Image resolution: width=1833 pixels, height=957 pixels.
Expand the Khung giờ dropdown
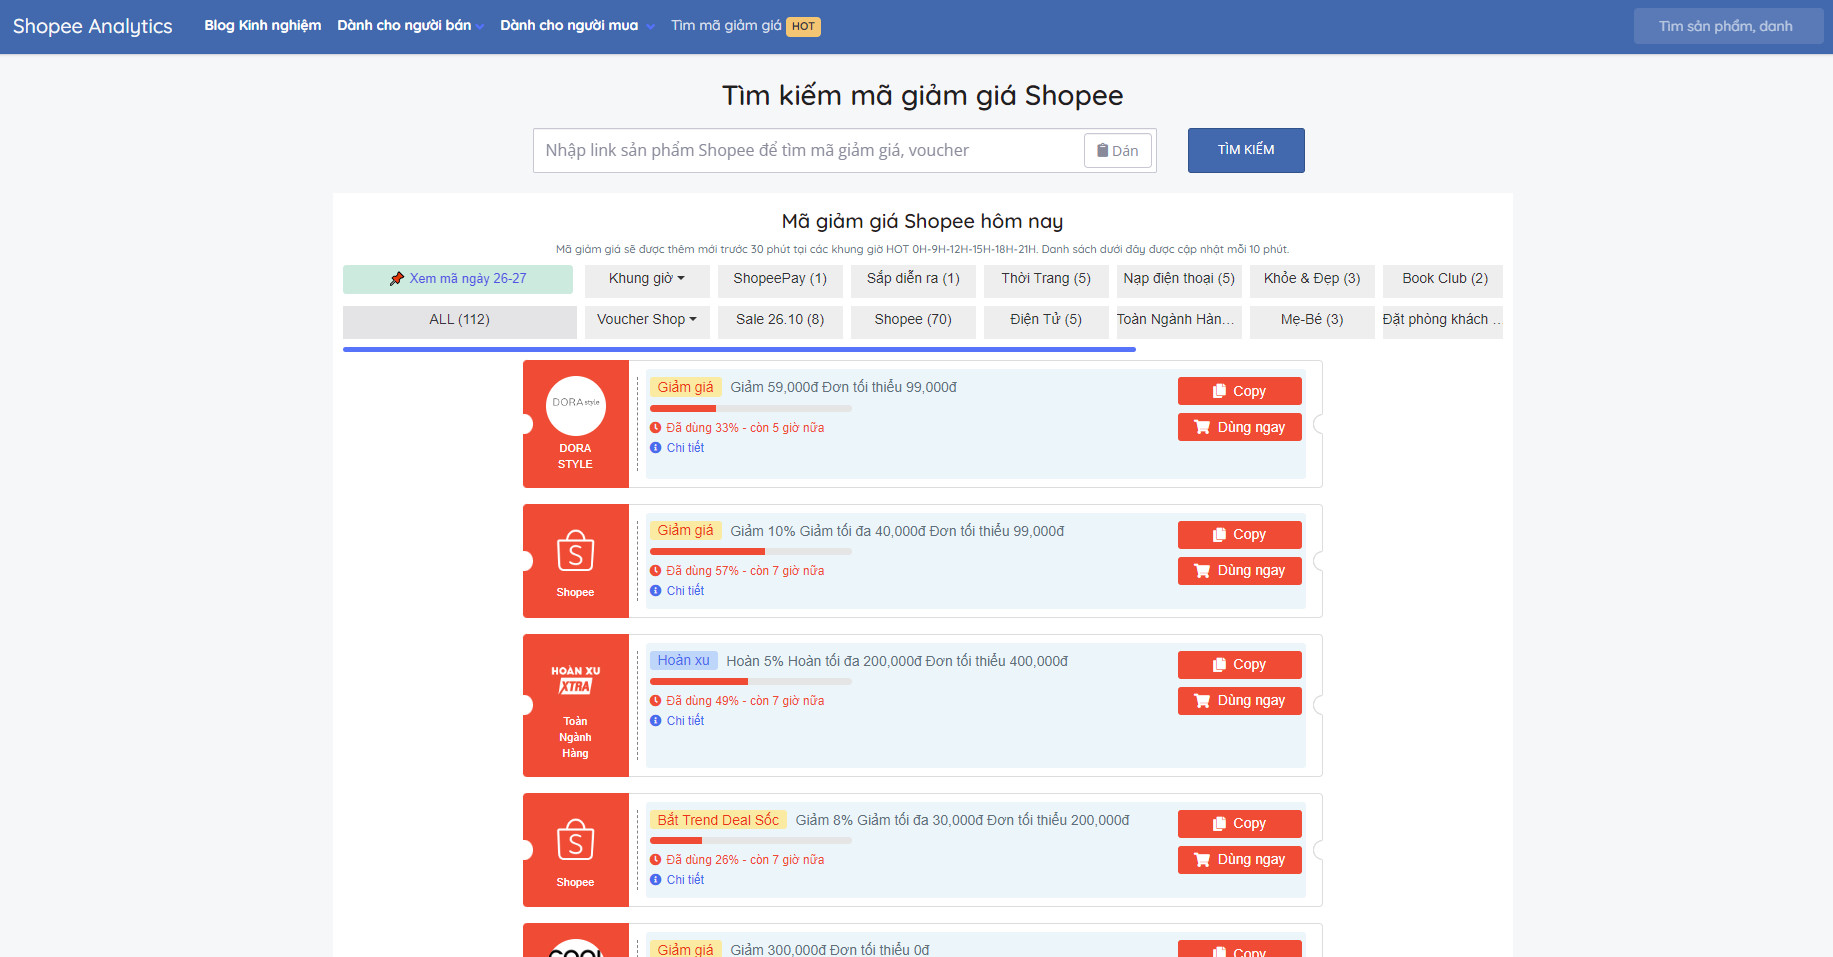(x=647, y=279)
